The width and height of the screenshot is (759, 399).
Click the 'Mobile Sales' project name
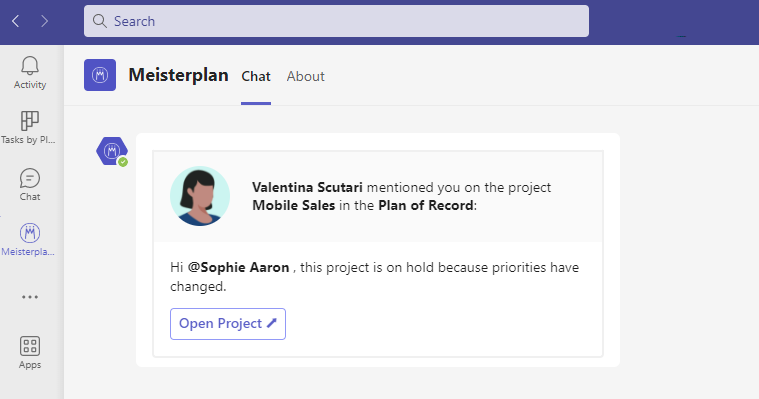(x=294, y=205)
